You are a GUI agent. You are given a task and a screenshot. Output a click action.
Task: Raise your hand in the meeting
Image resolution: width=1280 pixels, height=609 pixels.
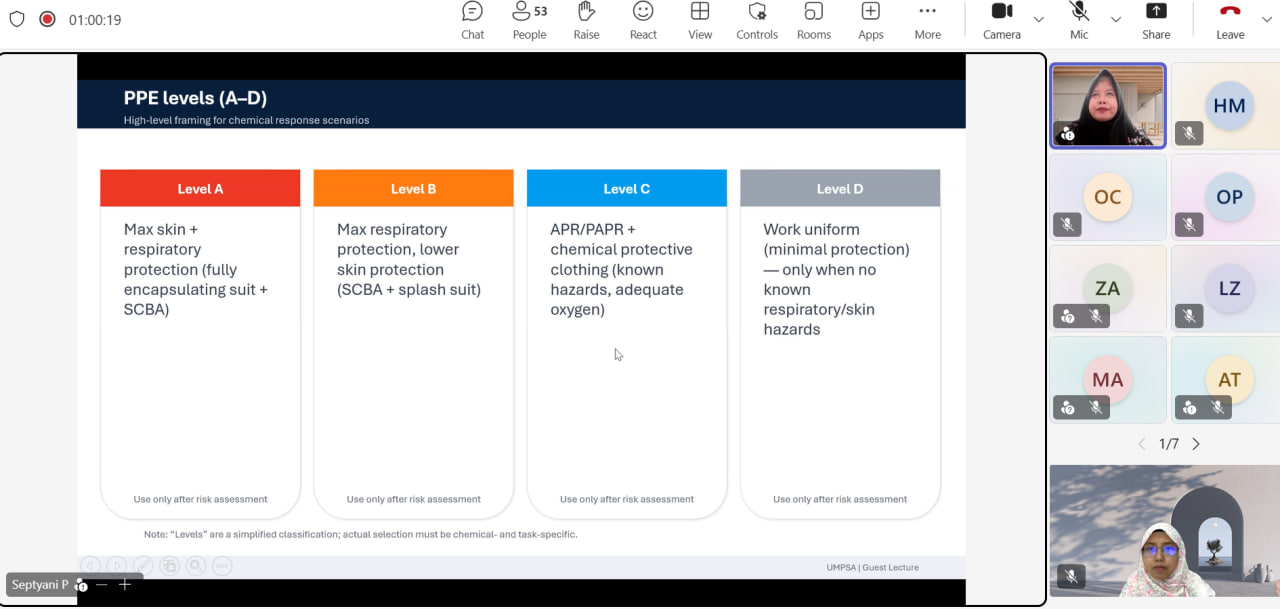click(x=586, y=21)
